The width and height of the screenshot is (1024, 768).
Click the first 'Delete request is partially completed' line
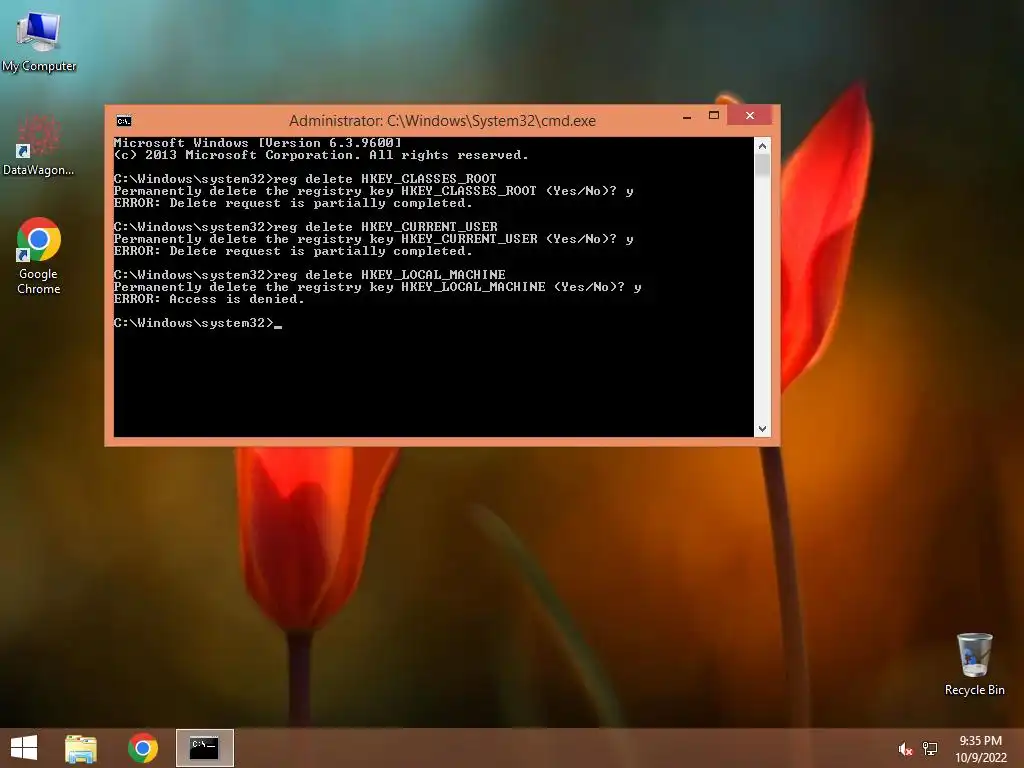(293, 203)
